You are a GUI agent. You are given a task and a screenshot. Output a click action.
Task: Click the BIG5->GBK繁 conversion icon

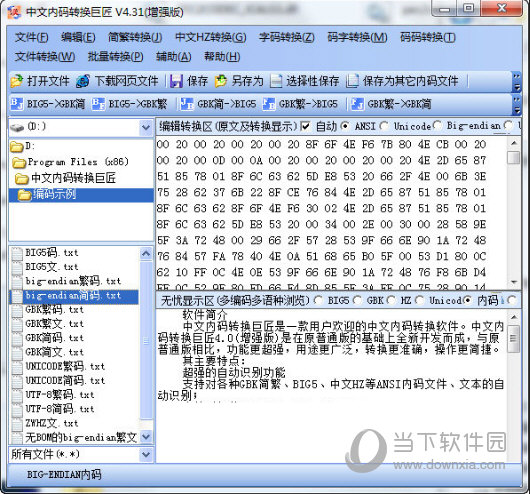point(98,103)
